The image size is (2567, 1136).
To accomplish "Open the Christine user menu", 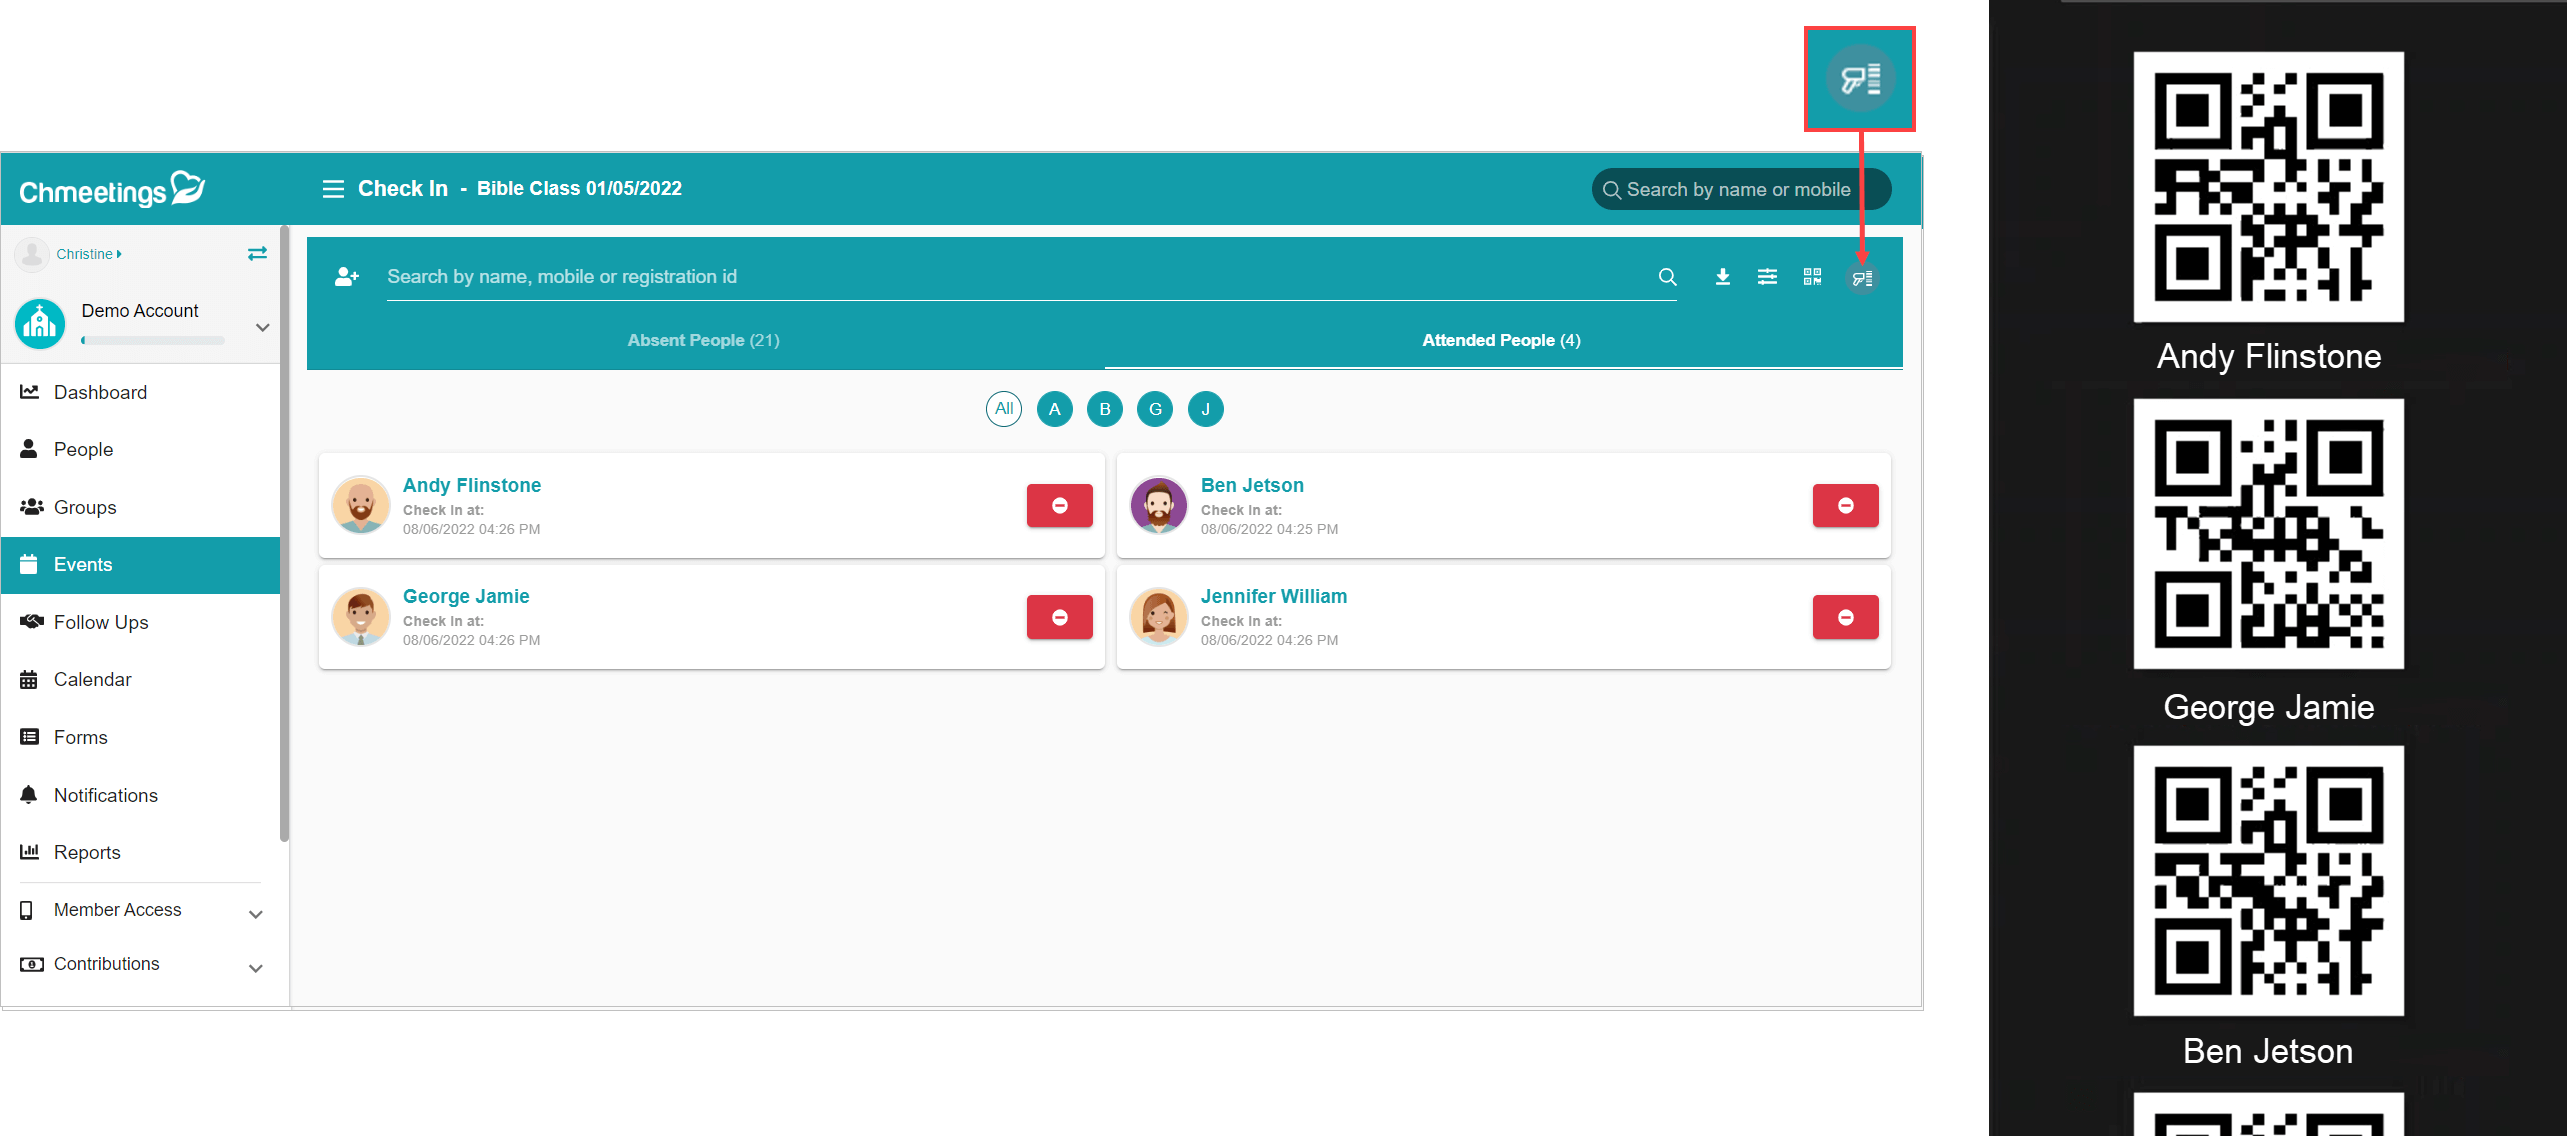I will pyautogui.click(x=89, y=254).
